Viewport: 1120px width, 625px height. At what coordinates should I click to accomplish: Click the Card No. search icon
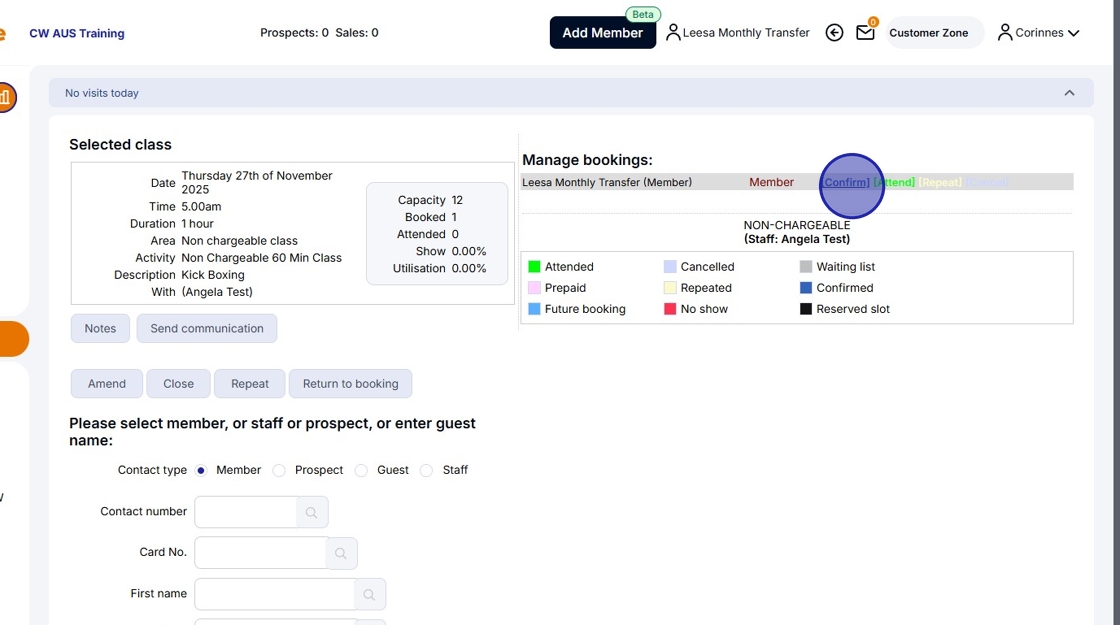[341, 553]
